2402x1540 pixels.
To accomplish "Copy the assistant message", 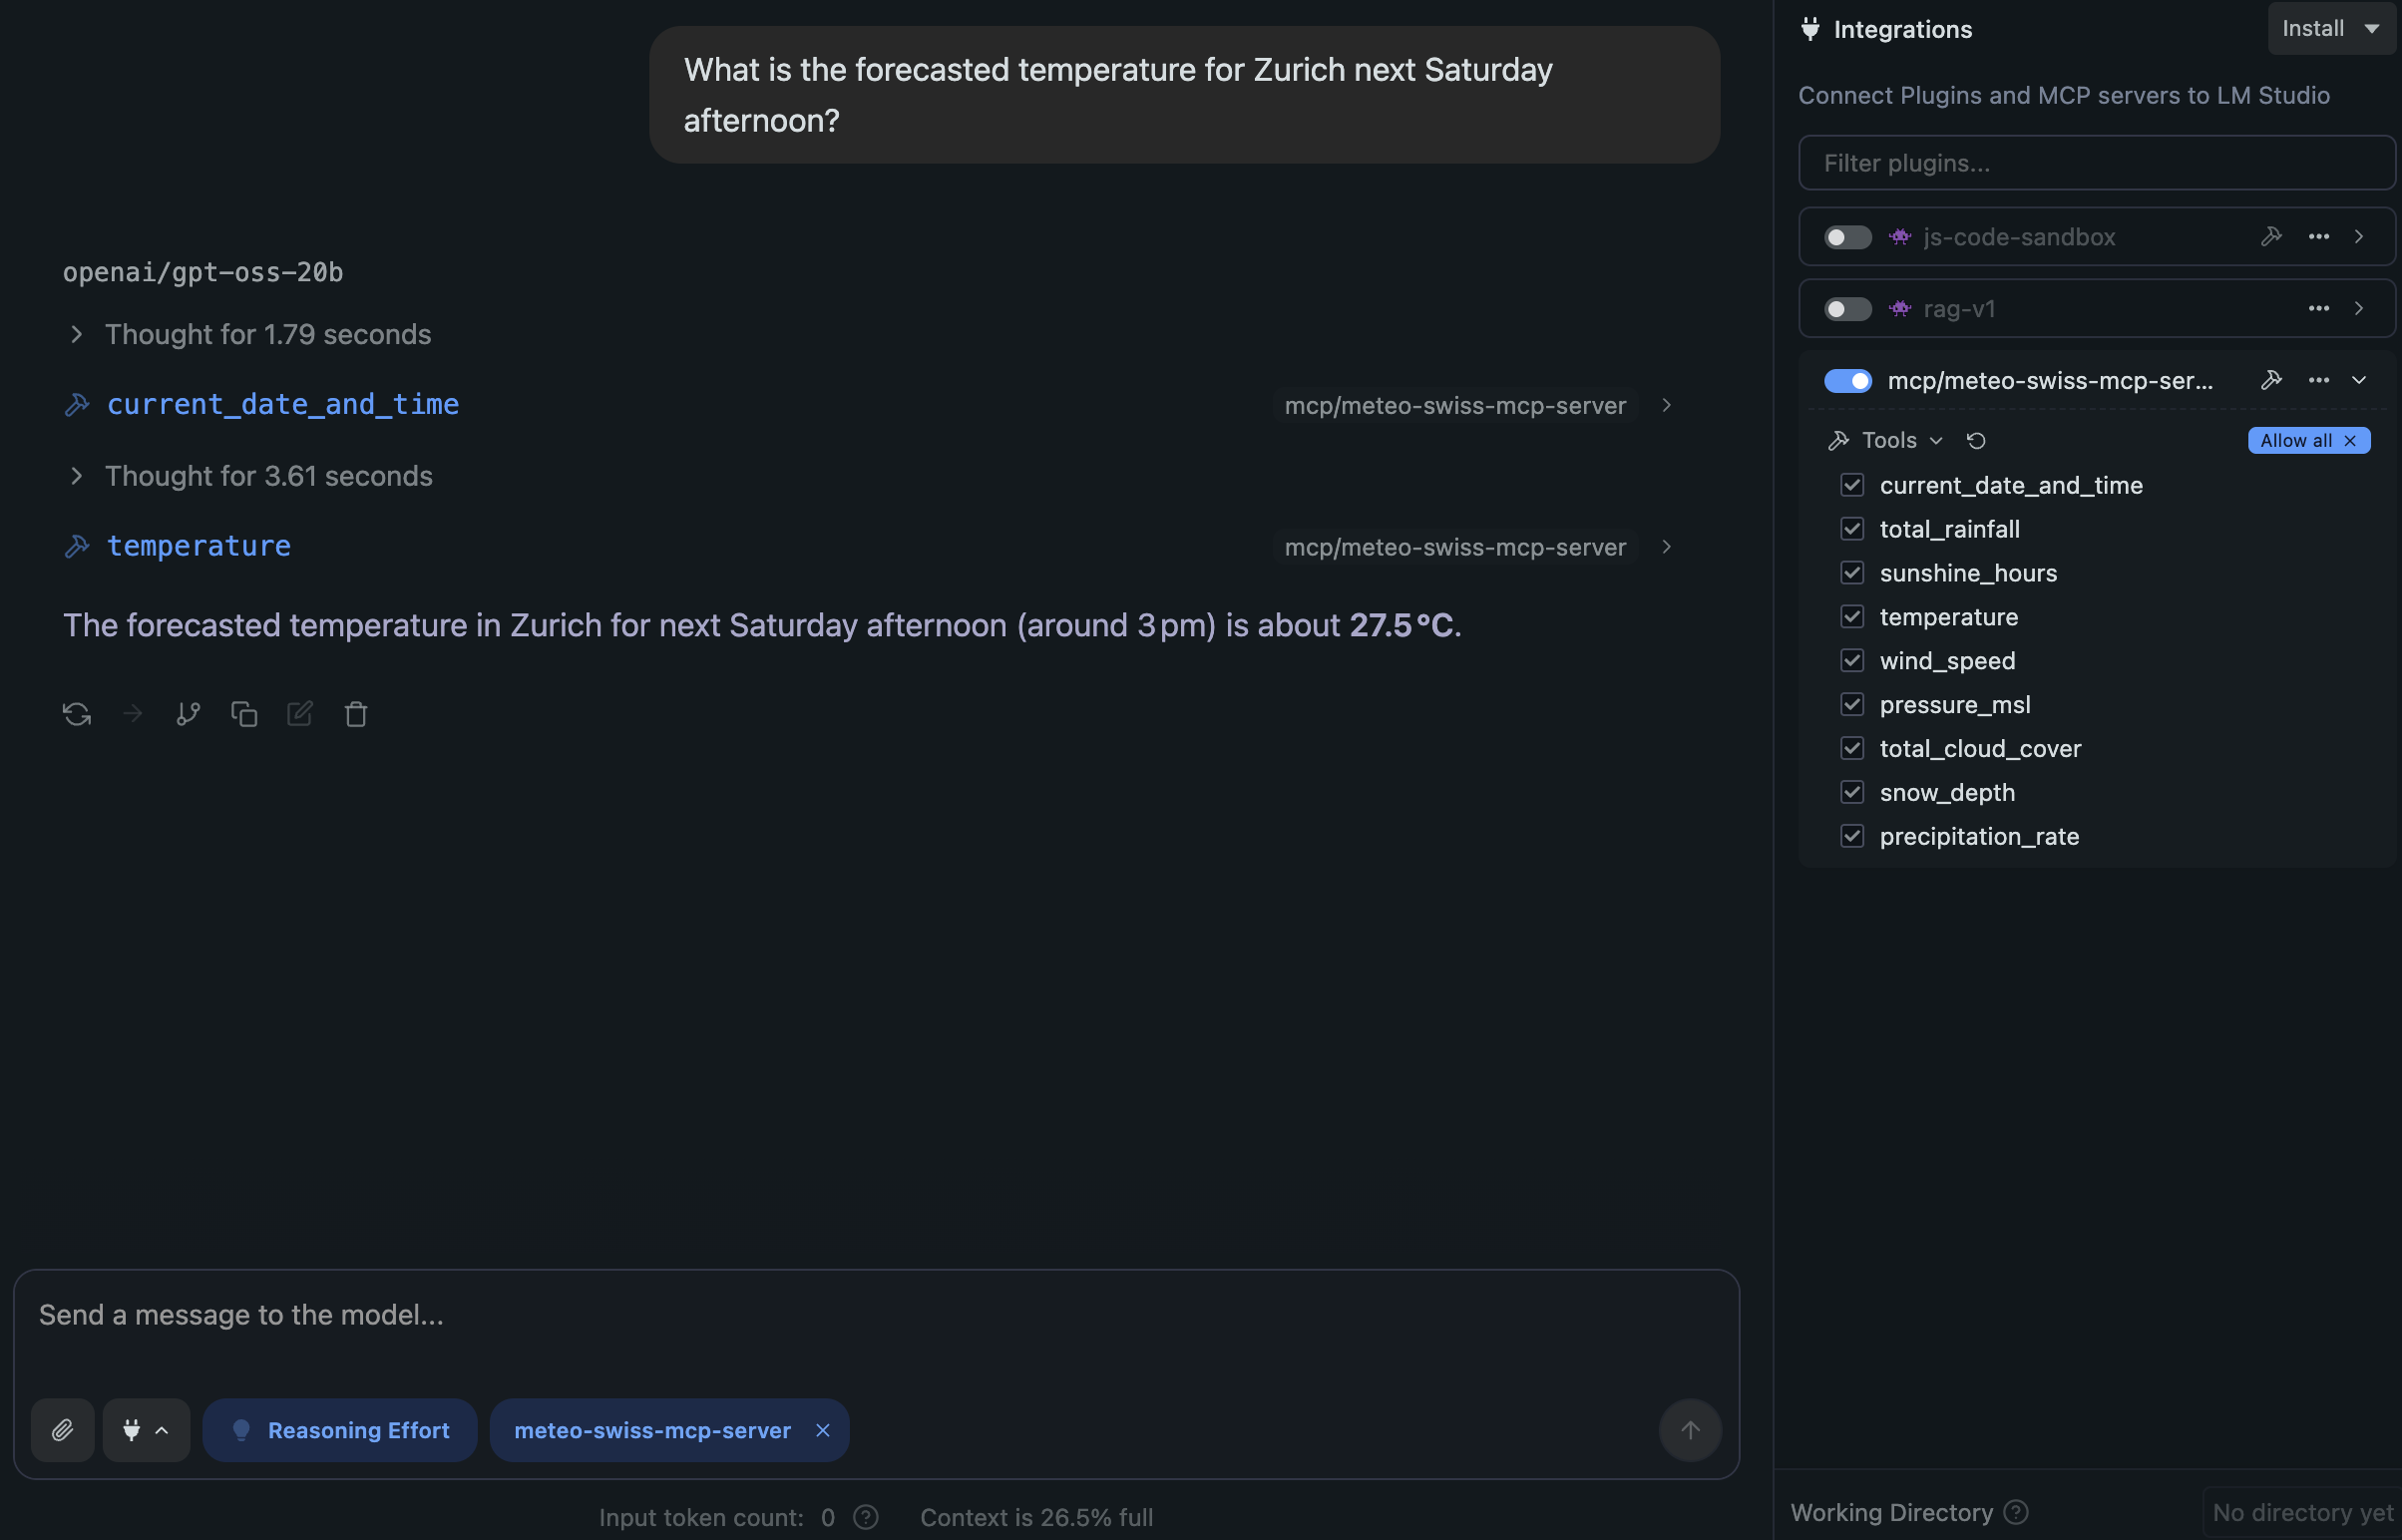I will tap(244, 714).
